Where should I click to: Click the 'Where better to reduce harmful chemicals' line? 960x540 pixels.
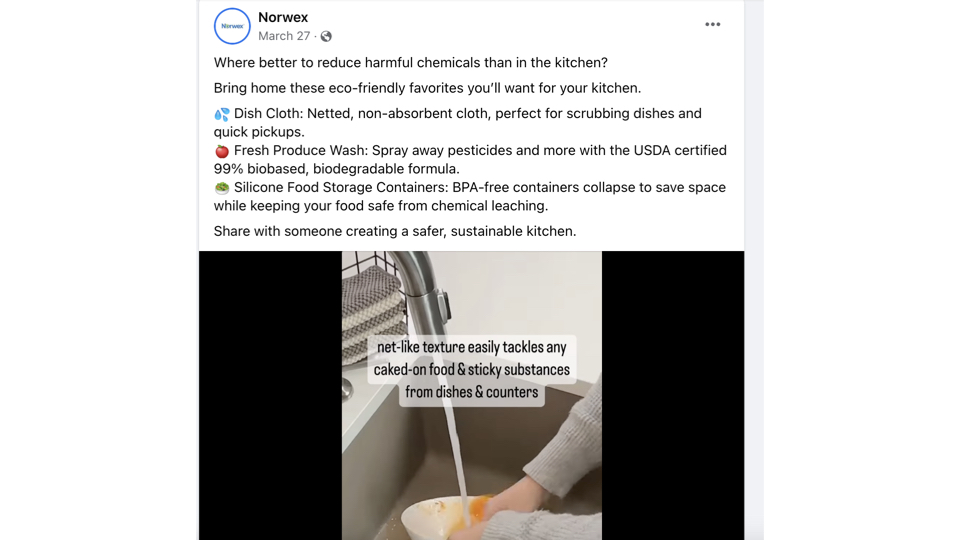pyautogui.click(x=411, y=62)
